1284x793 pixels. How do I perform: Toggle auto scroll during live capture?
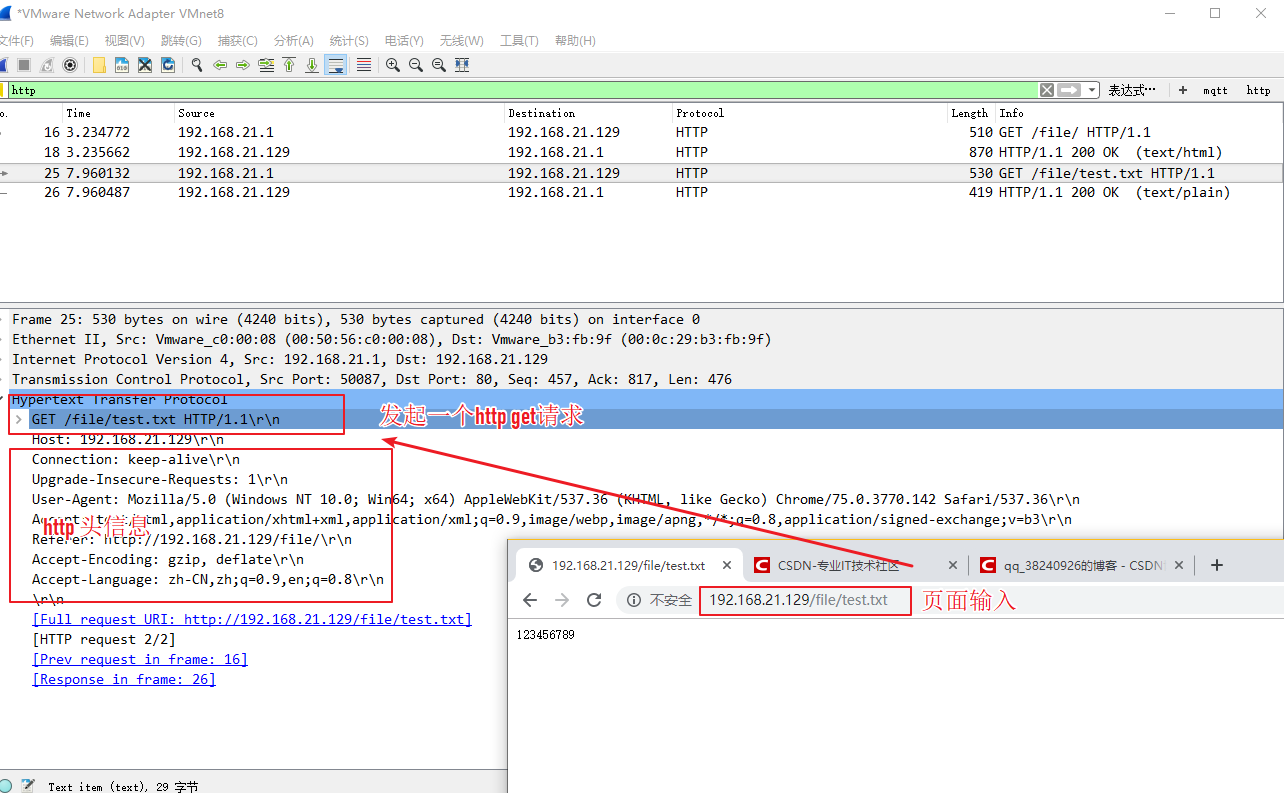click(x=336, y=65)
